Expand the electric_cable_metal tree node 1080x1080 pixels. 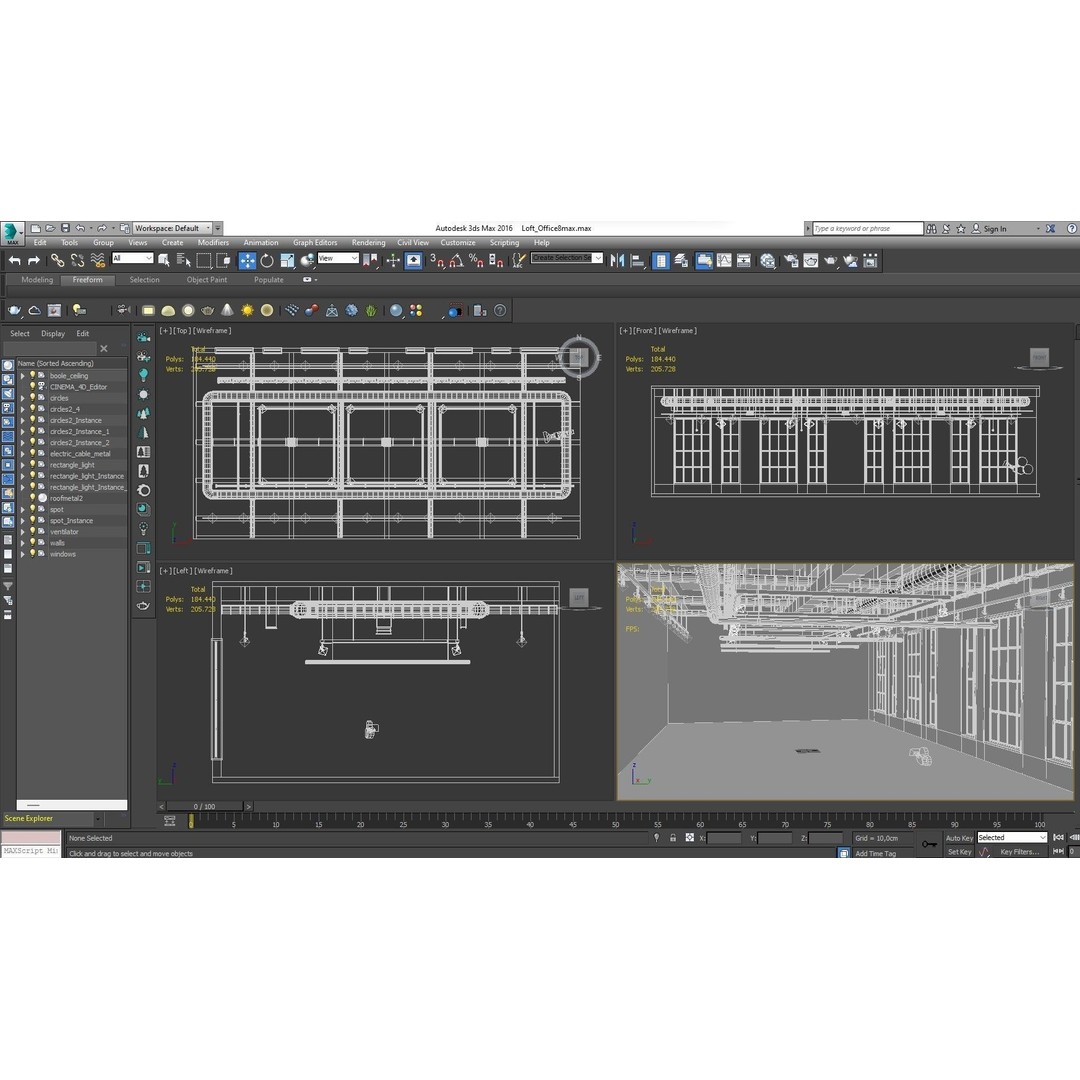pos(23,454)
